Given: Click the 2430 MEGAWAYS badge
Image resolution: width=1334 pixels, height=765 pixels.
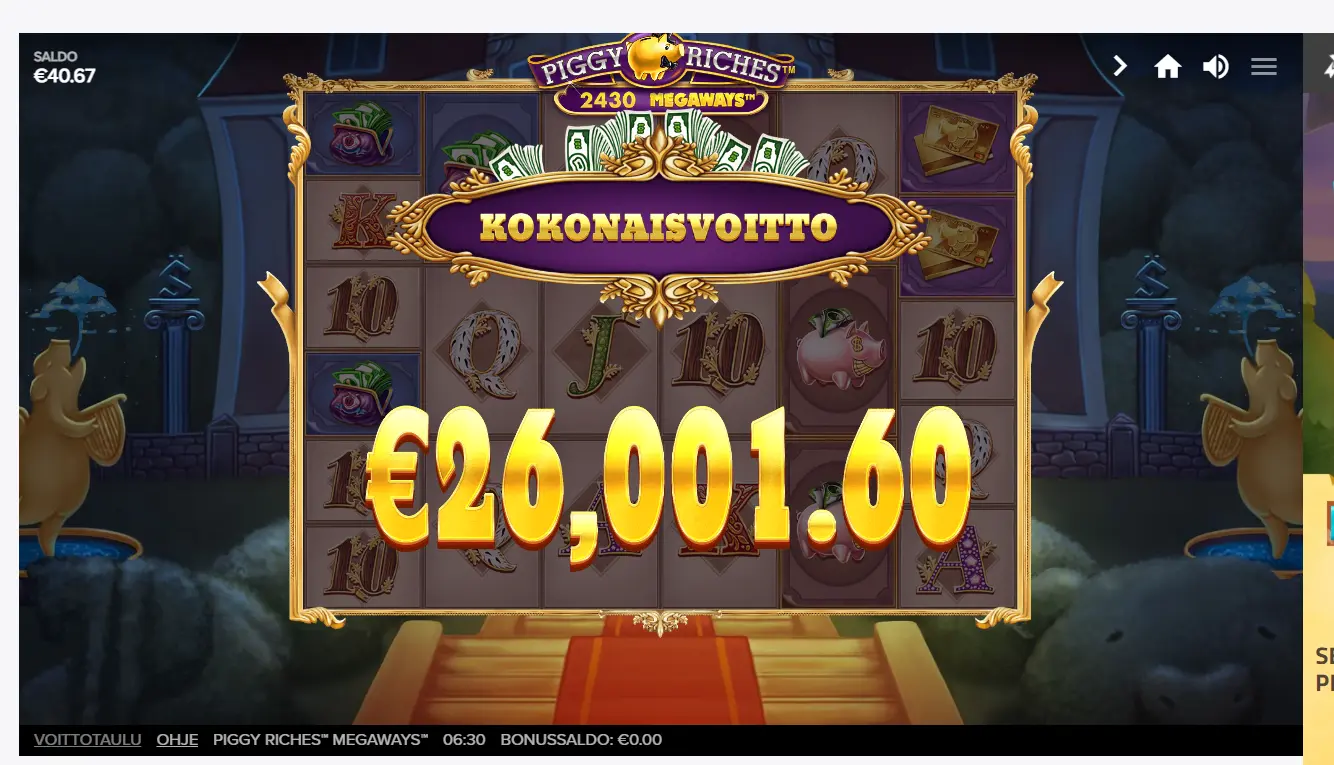Looking at the screenshot, I should 661,100.
